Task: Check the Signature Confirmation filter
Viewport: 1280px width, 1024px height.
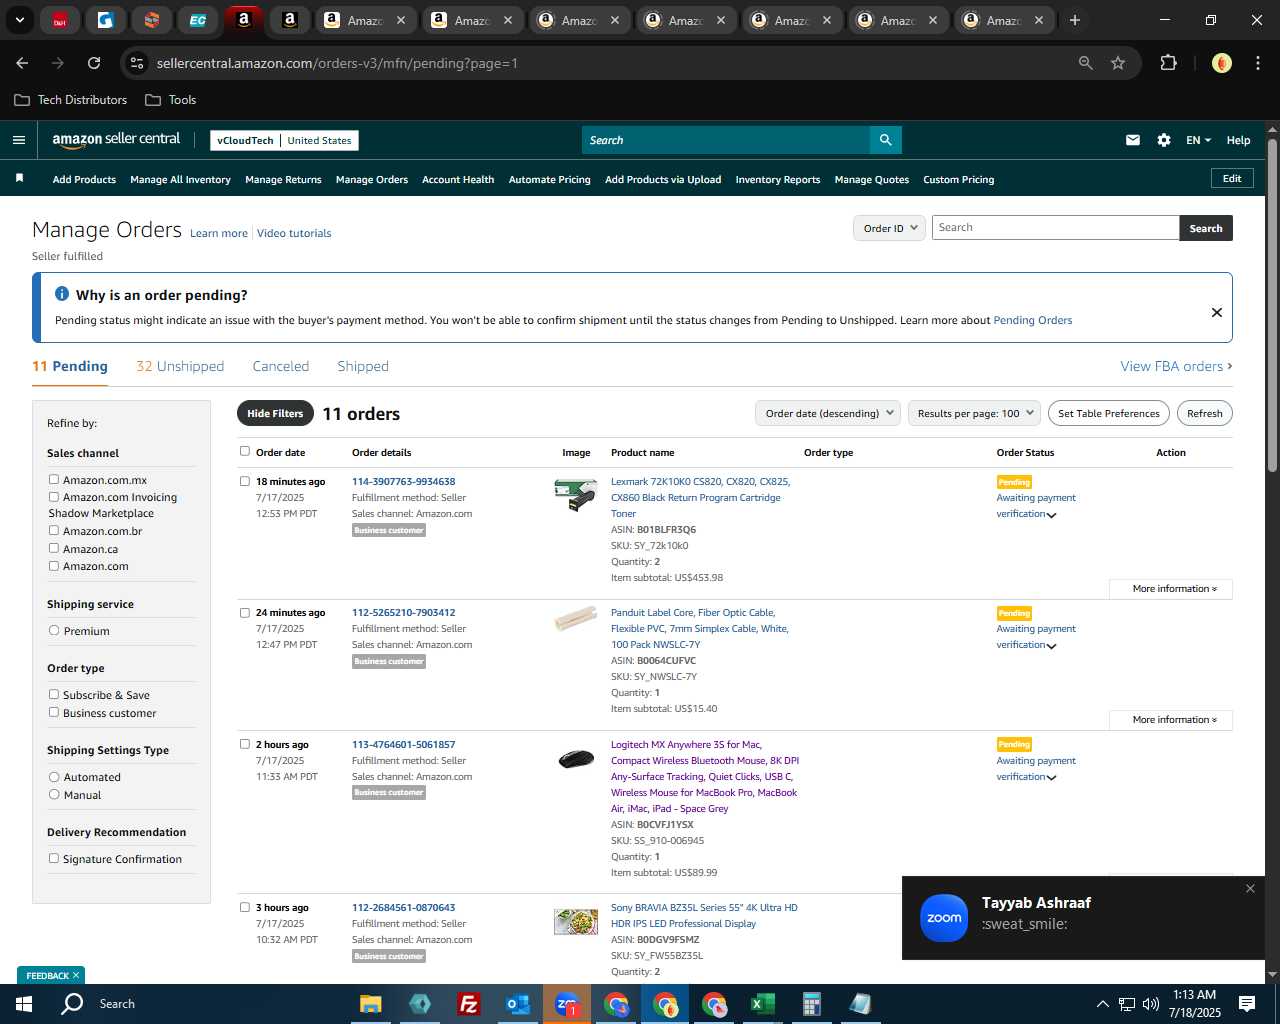Action: pos(54,858)
